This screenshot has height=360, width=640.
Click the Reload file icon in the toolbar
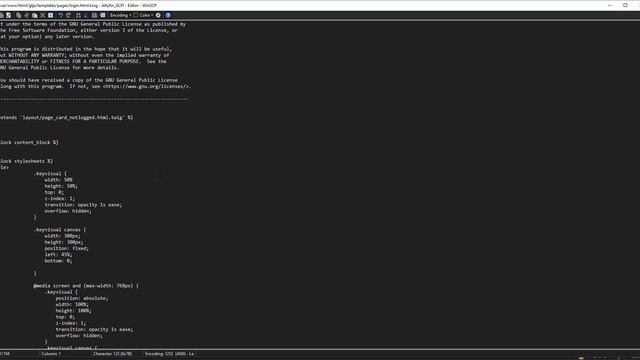(x=8, y=15)
